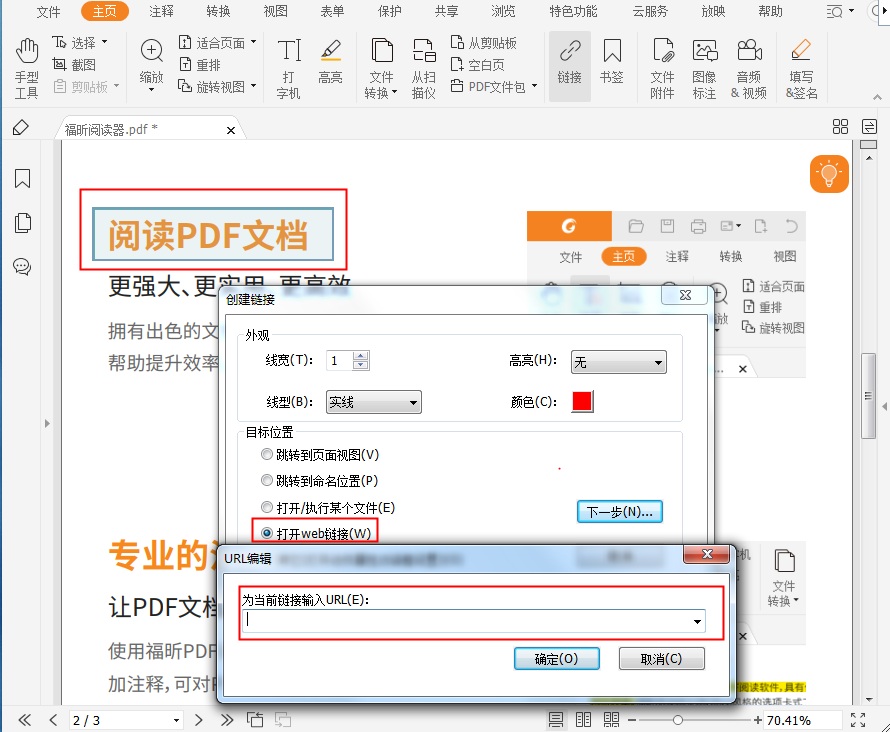Click the 确定(O) button to confirm
The height and width of the screenshot is (732, 890).
point(556,658)
